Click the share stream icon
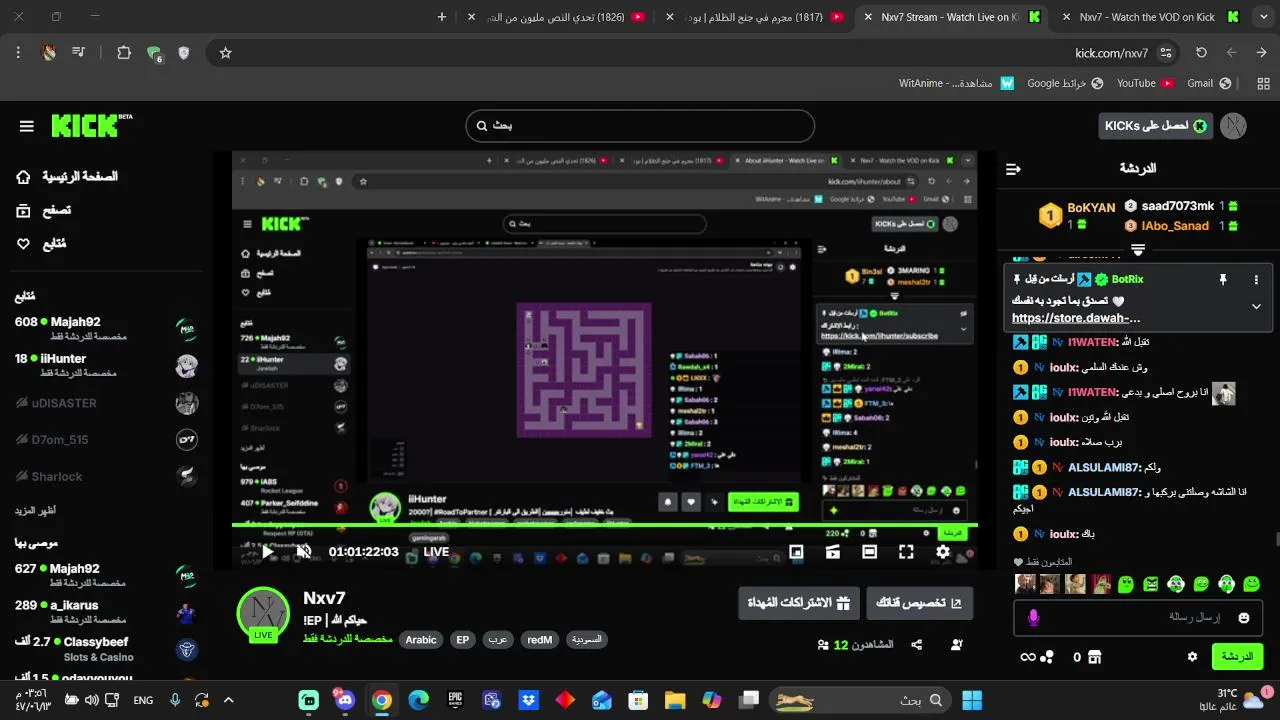This screenshot has height=720, width=1280. [x=917, y=645]
